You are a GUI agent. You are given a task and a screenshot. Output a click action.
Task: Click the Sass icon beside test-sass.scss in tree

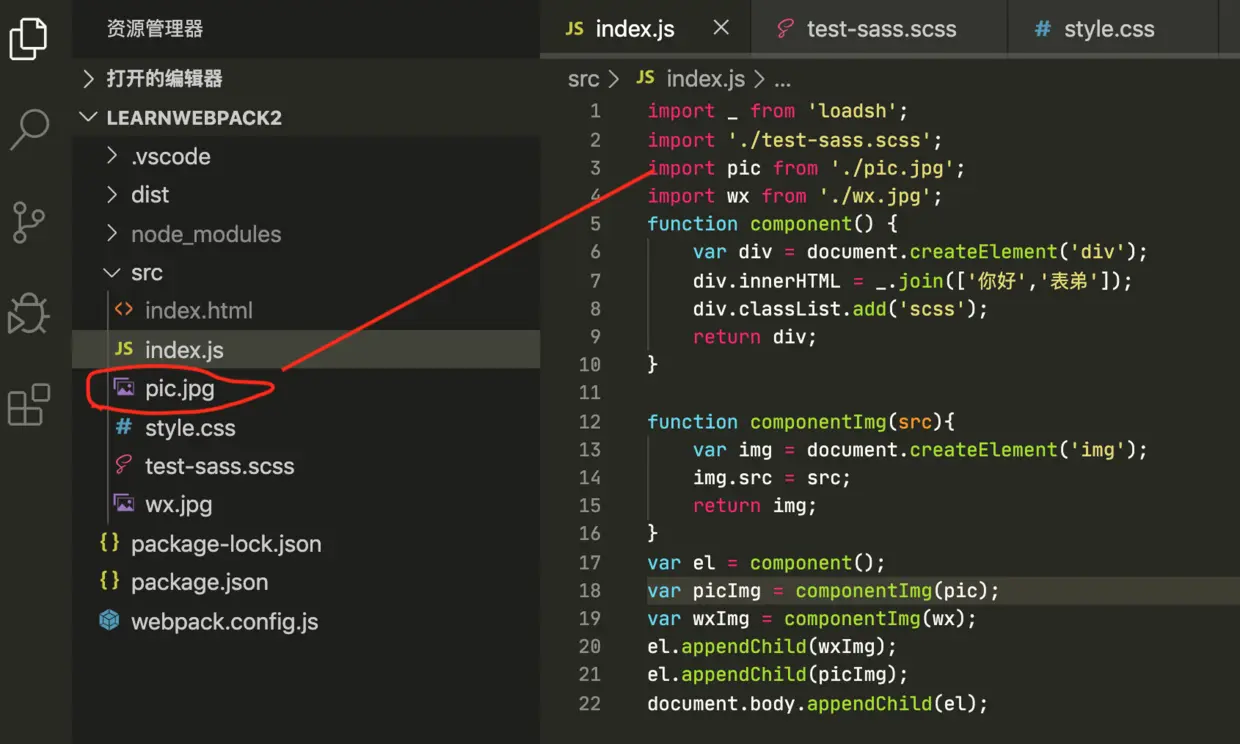(x=124, y=465)
